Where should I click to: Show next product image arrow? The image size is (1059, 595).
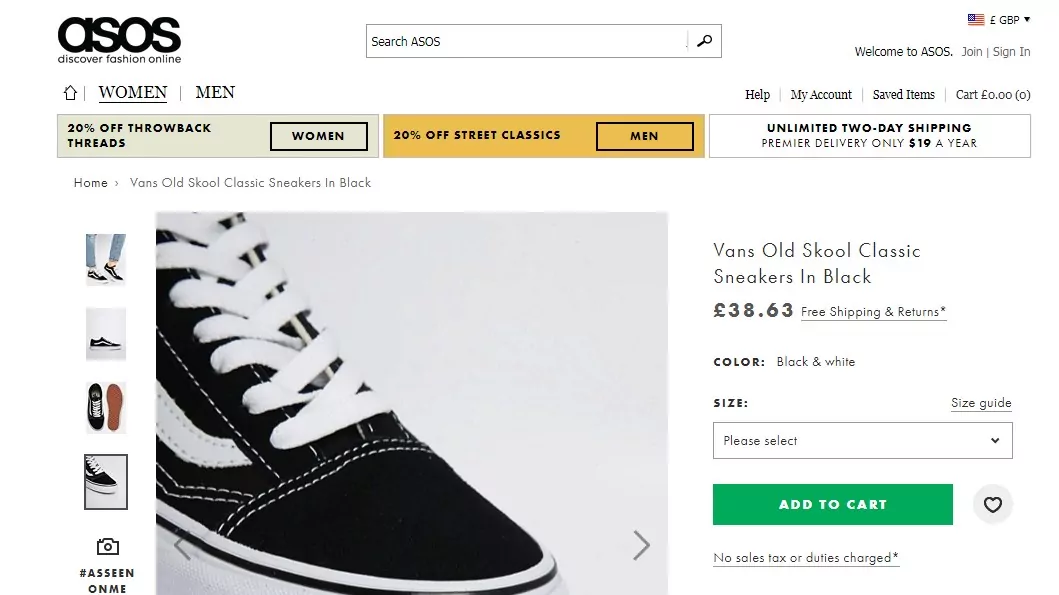[x=641, y=545]
